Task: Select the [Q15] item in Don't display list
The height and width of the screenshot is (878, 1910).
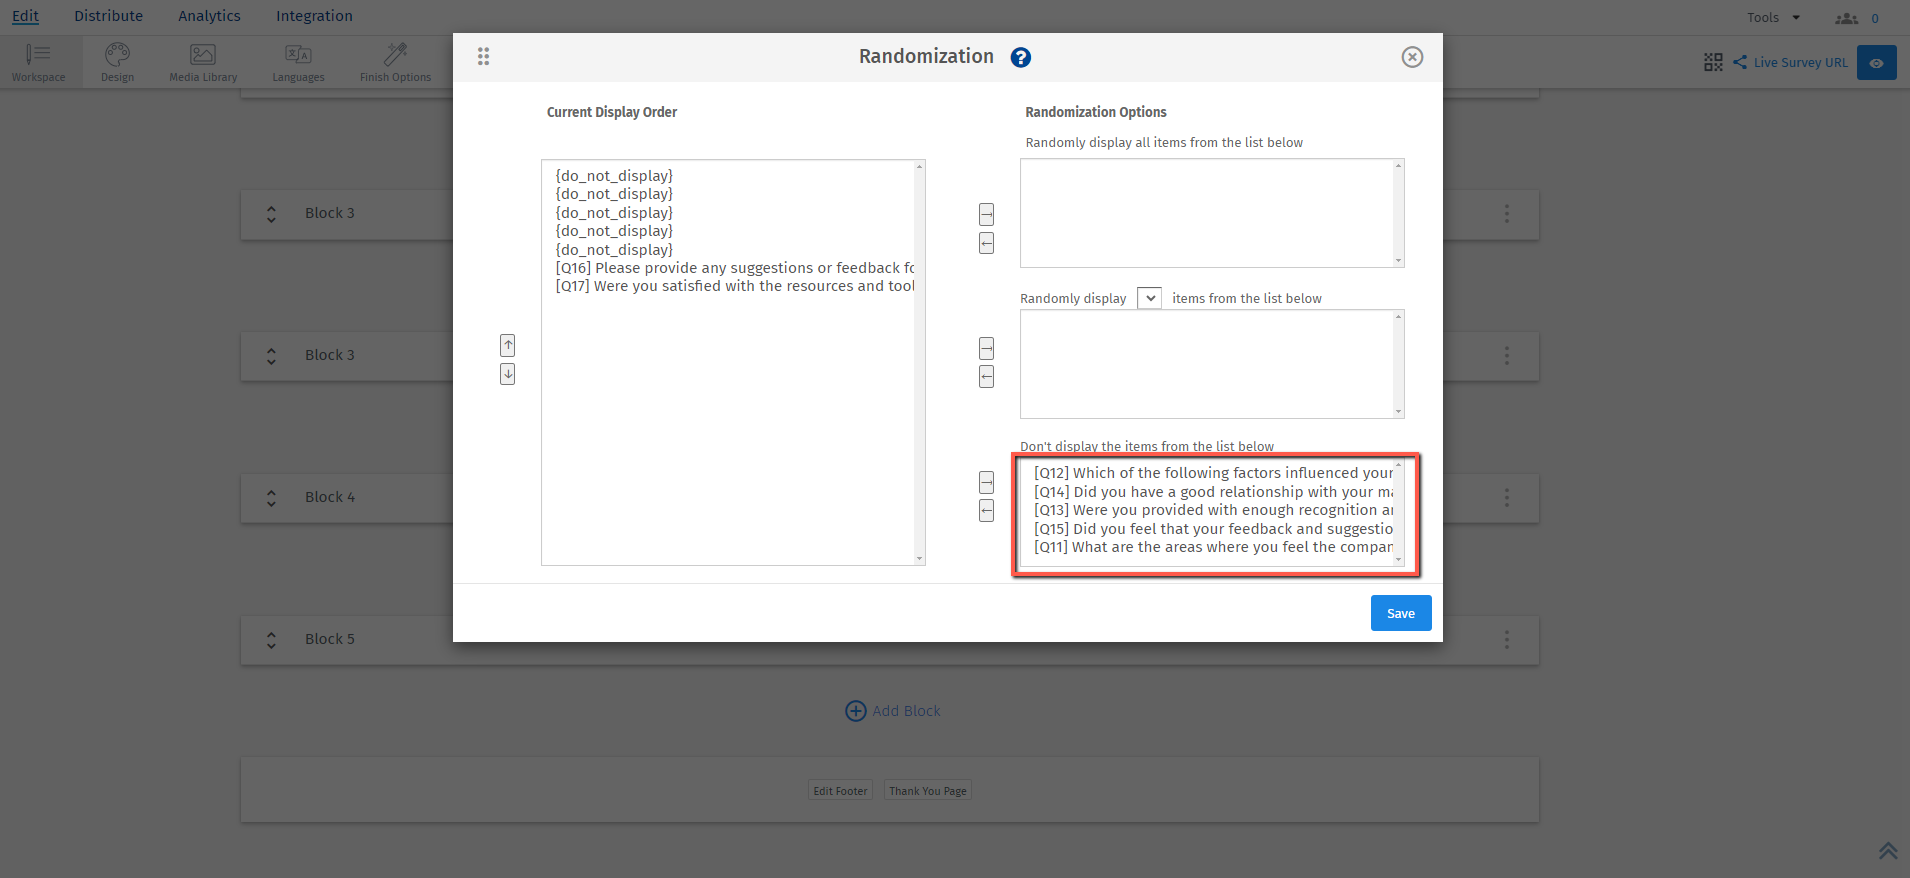Action: point(1213,529)
